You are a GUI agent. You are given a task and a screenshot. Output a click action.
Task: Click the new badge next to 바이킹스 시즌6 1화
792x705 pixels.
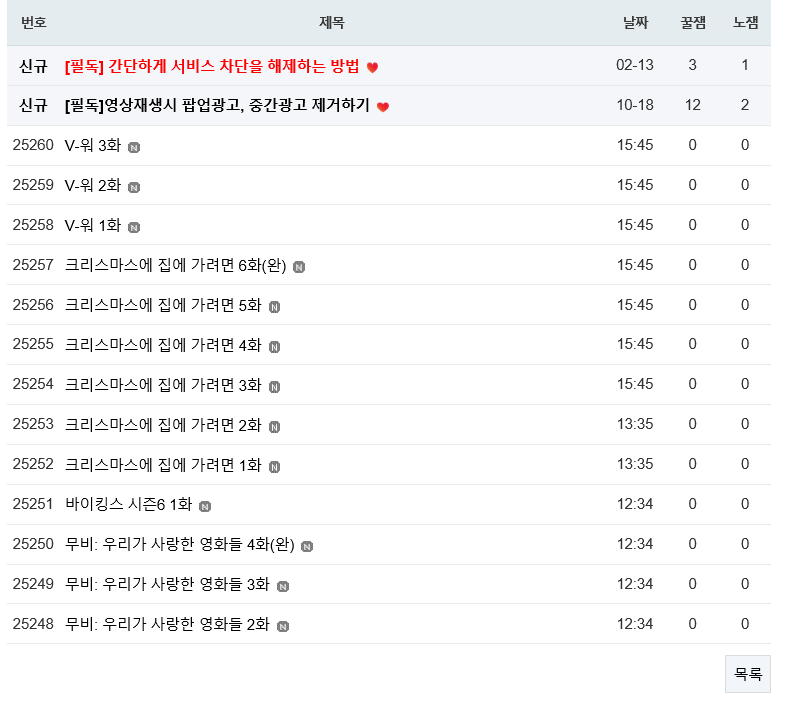click(205, 506)
